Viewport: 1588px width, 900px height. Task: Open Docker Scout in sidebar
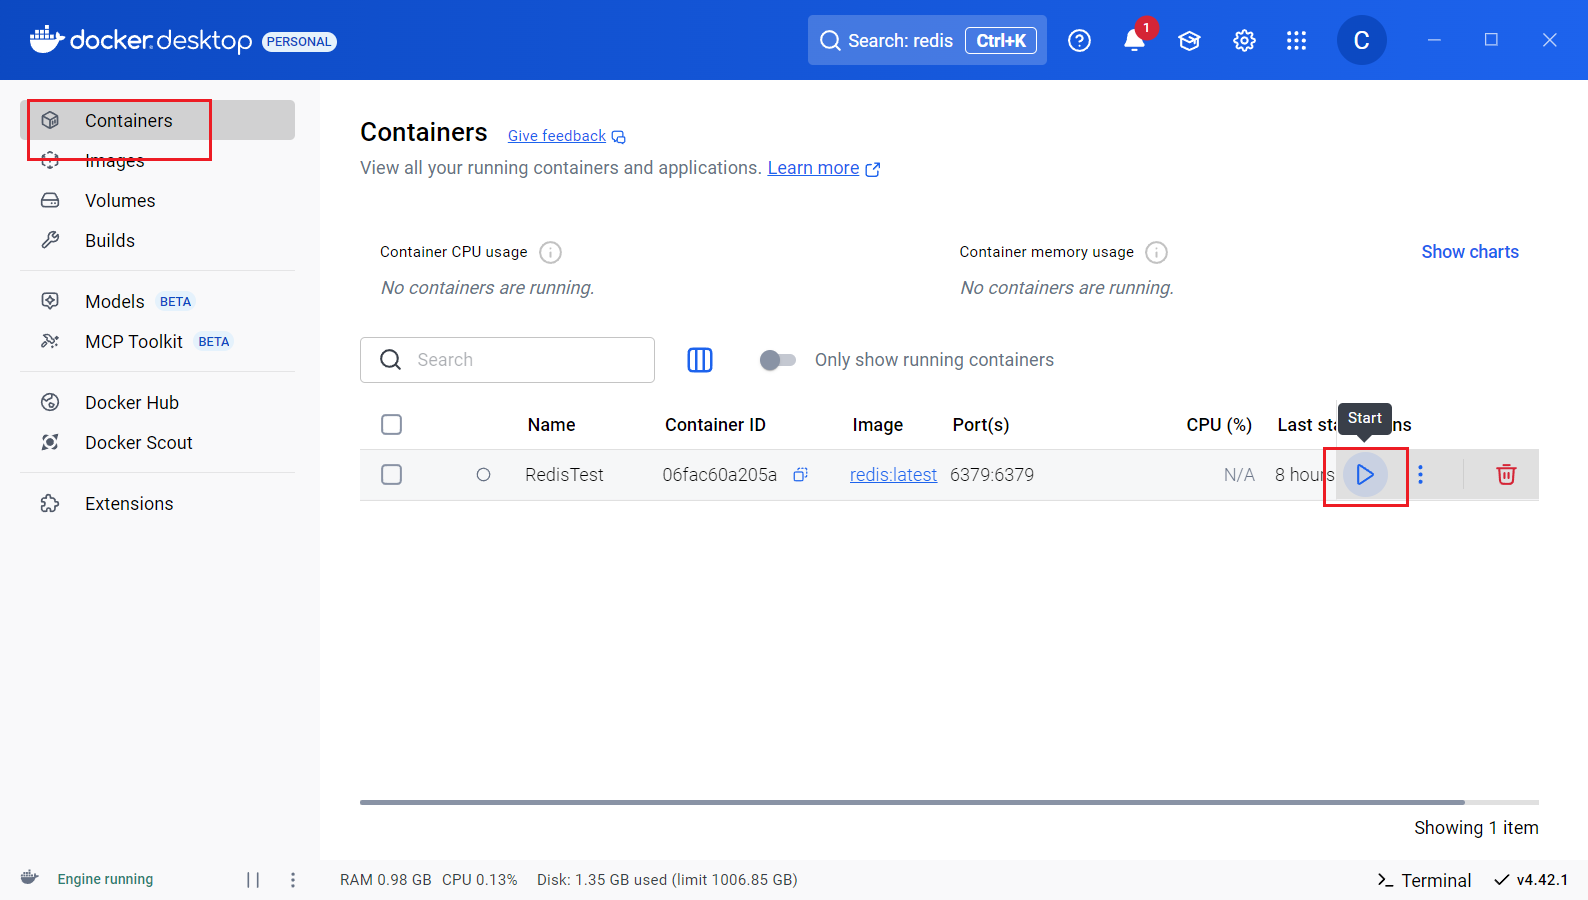tap(157, 442)
